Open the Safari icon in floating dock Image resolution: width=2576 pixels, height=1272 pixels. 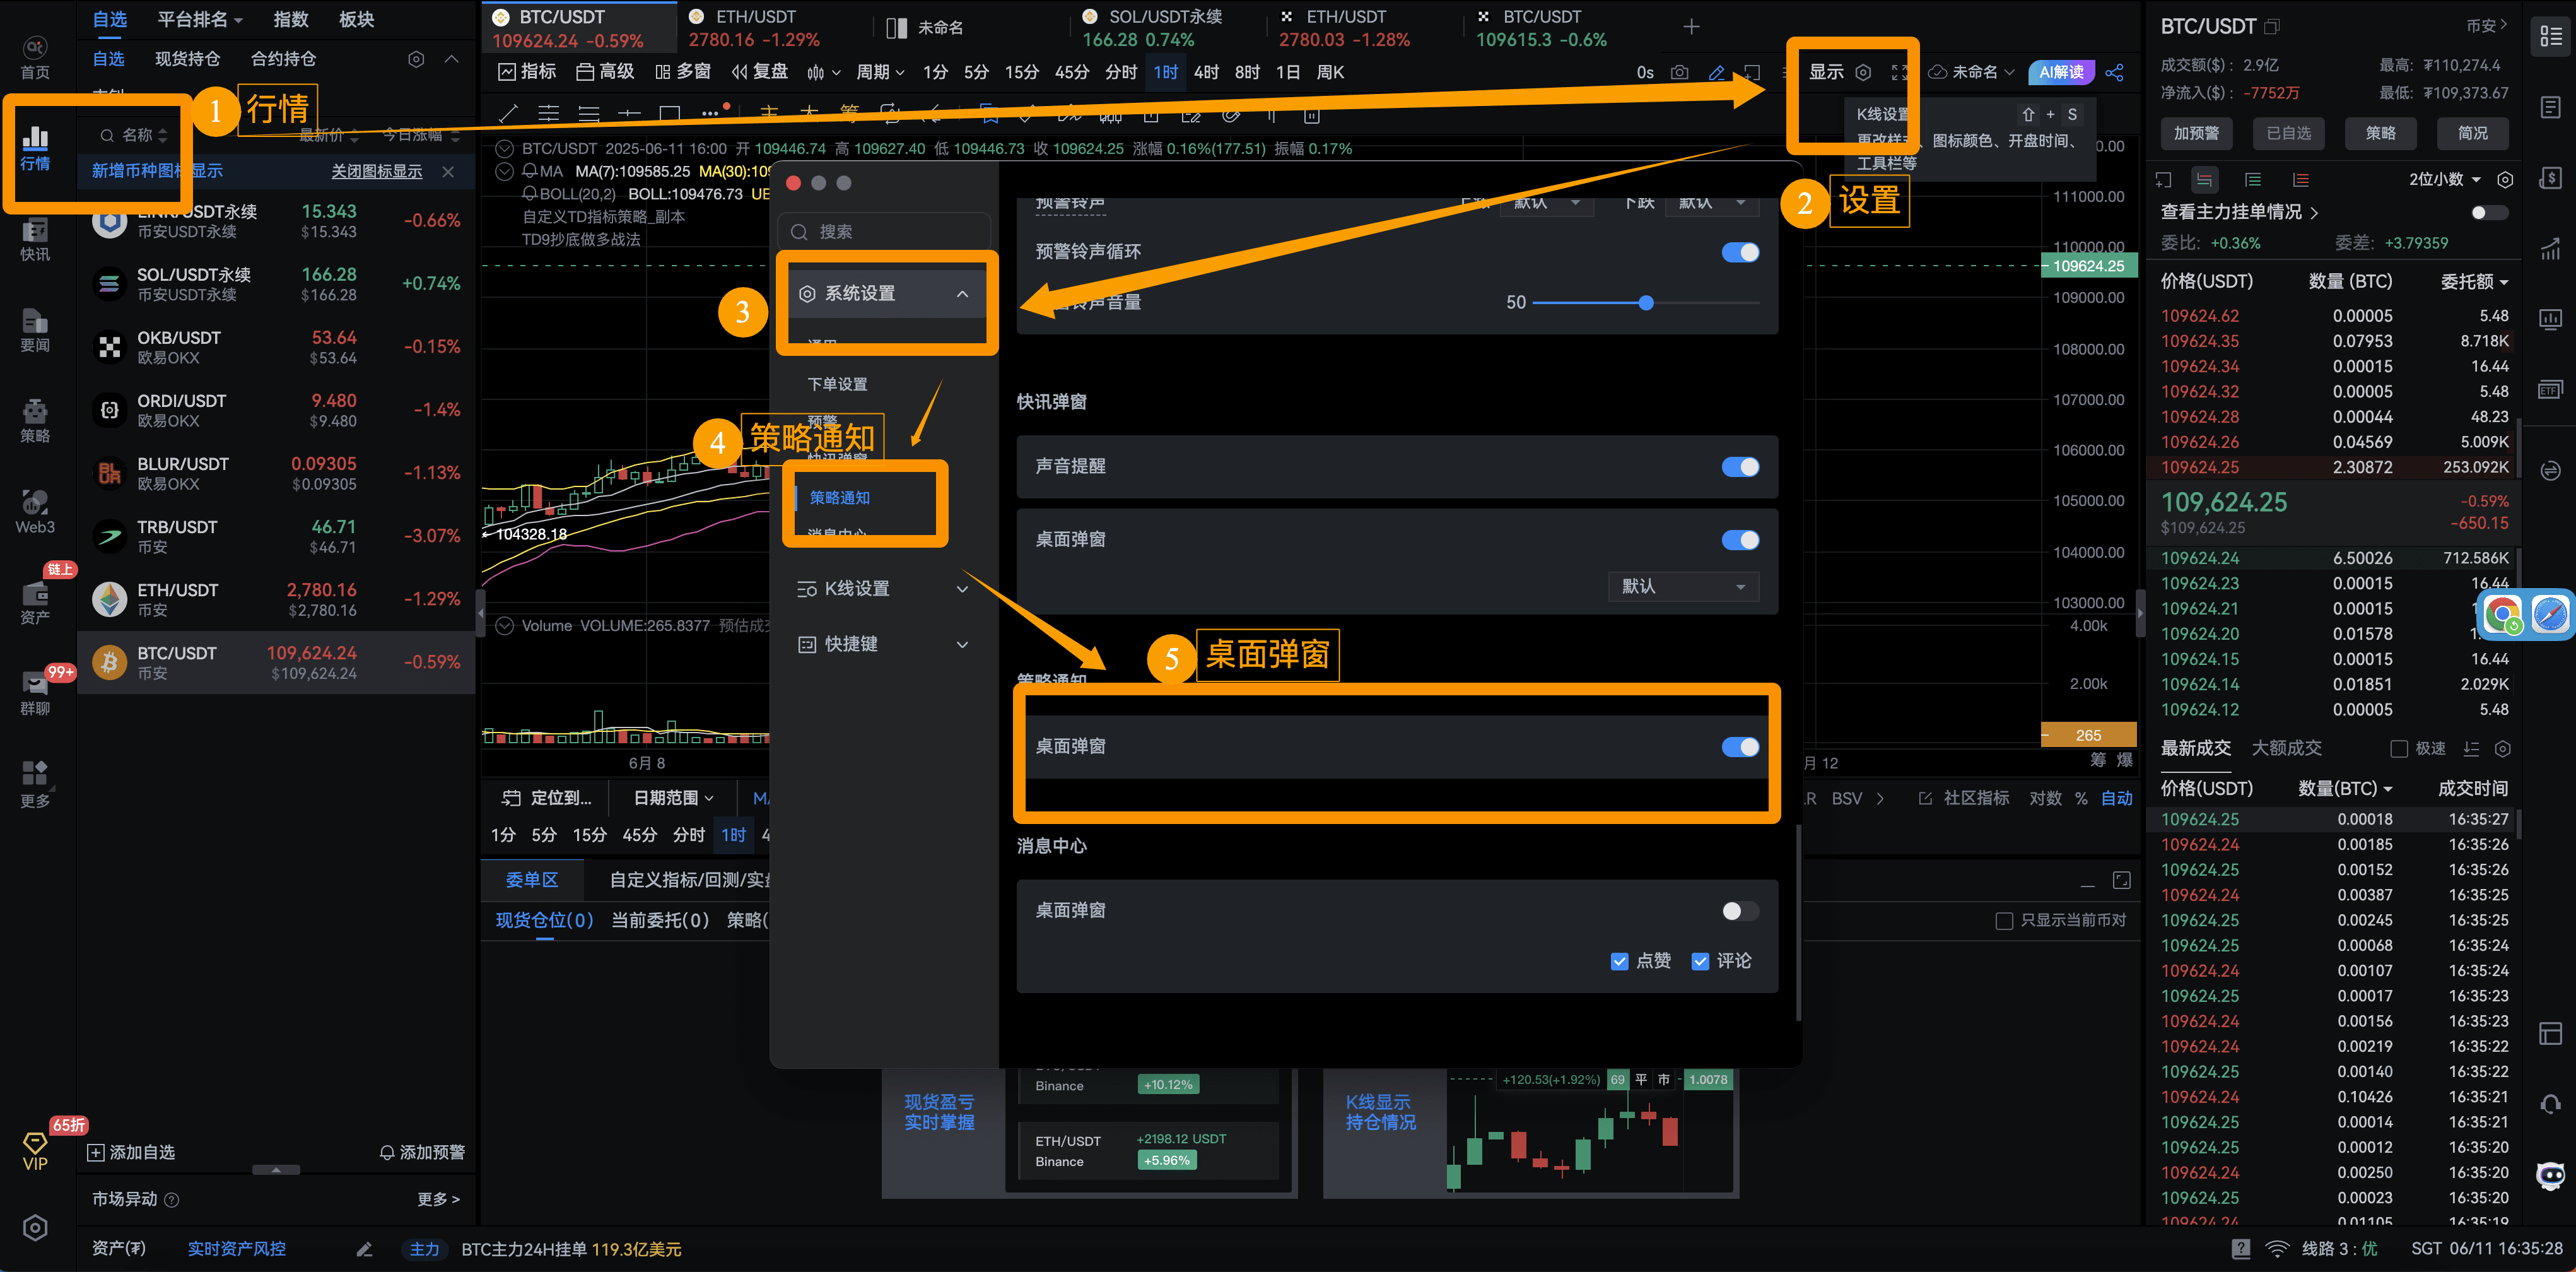[2551, 614]
